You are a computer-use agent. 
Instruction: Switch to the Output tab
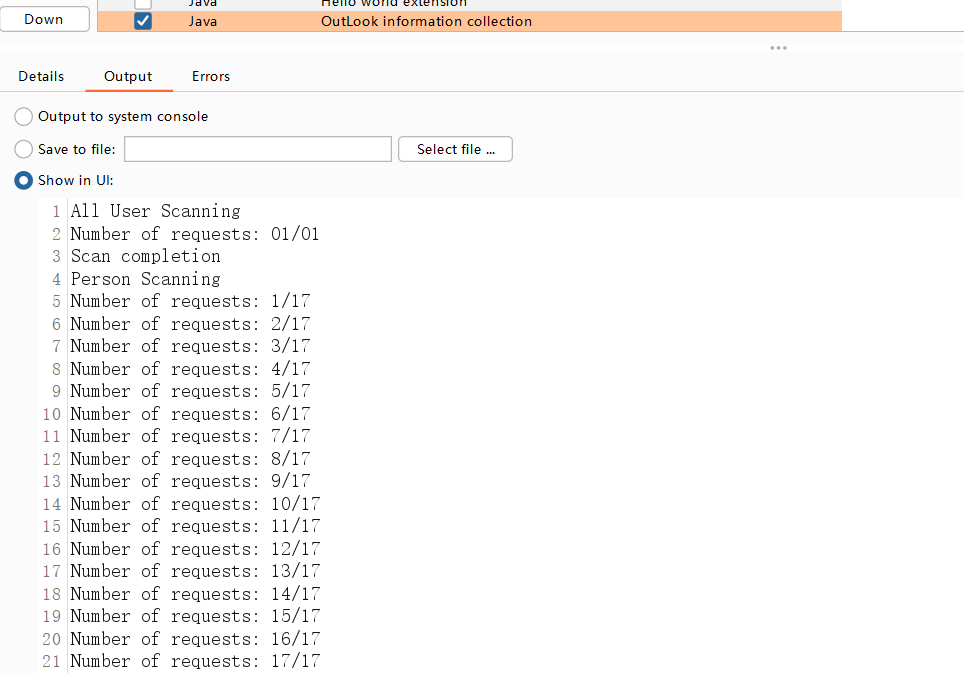pyautogui.click(x=128, y=76)
